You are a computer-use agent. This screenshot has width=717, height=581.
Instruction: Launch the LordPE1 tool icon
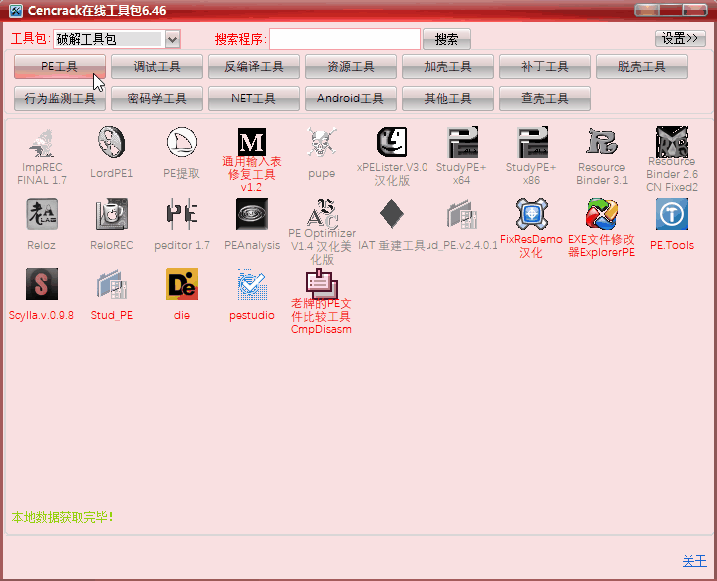[112, 142]
